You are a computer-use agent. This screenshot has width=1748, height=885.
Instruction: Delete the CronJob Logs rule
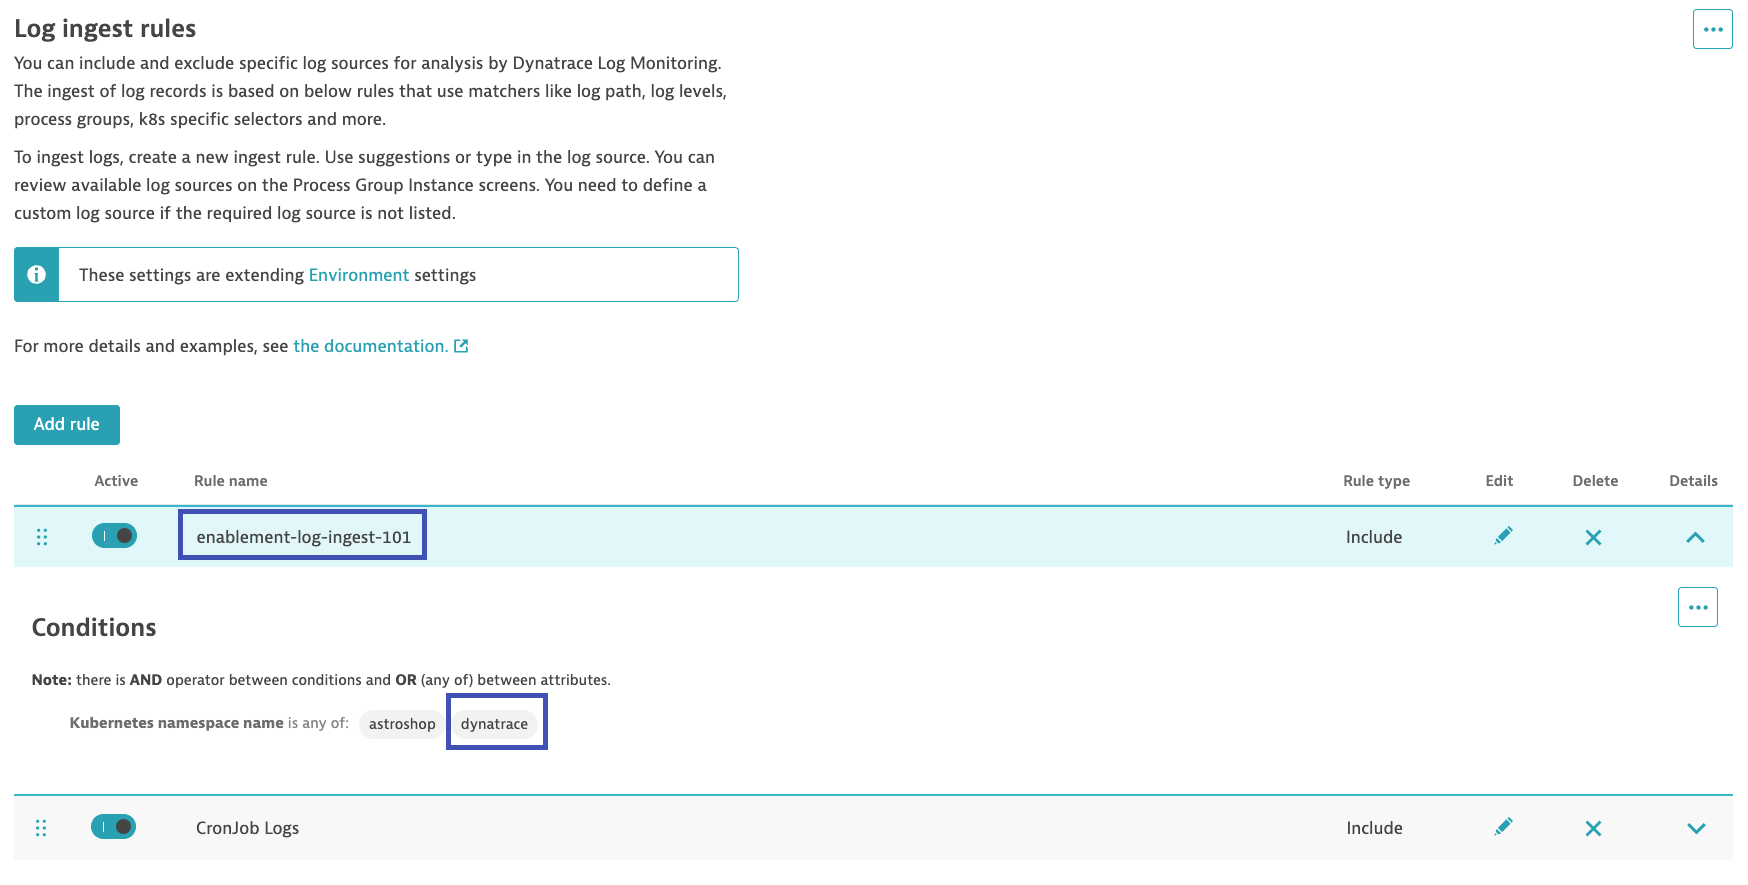tap(1593, 828)
